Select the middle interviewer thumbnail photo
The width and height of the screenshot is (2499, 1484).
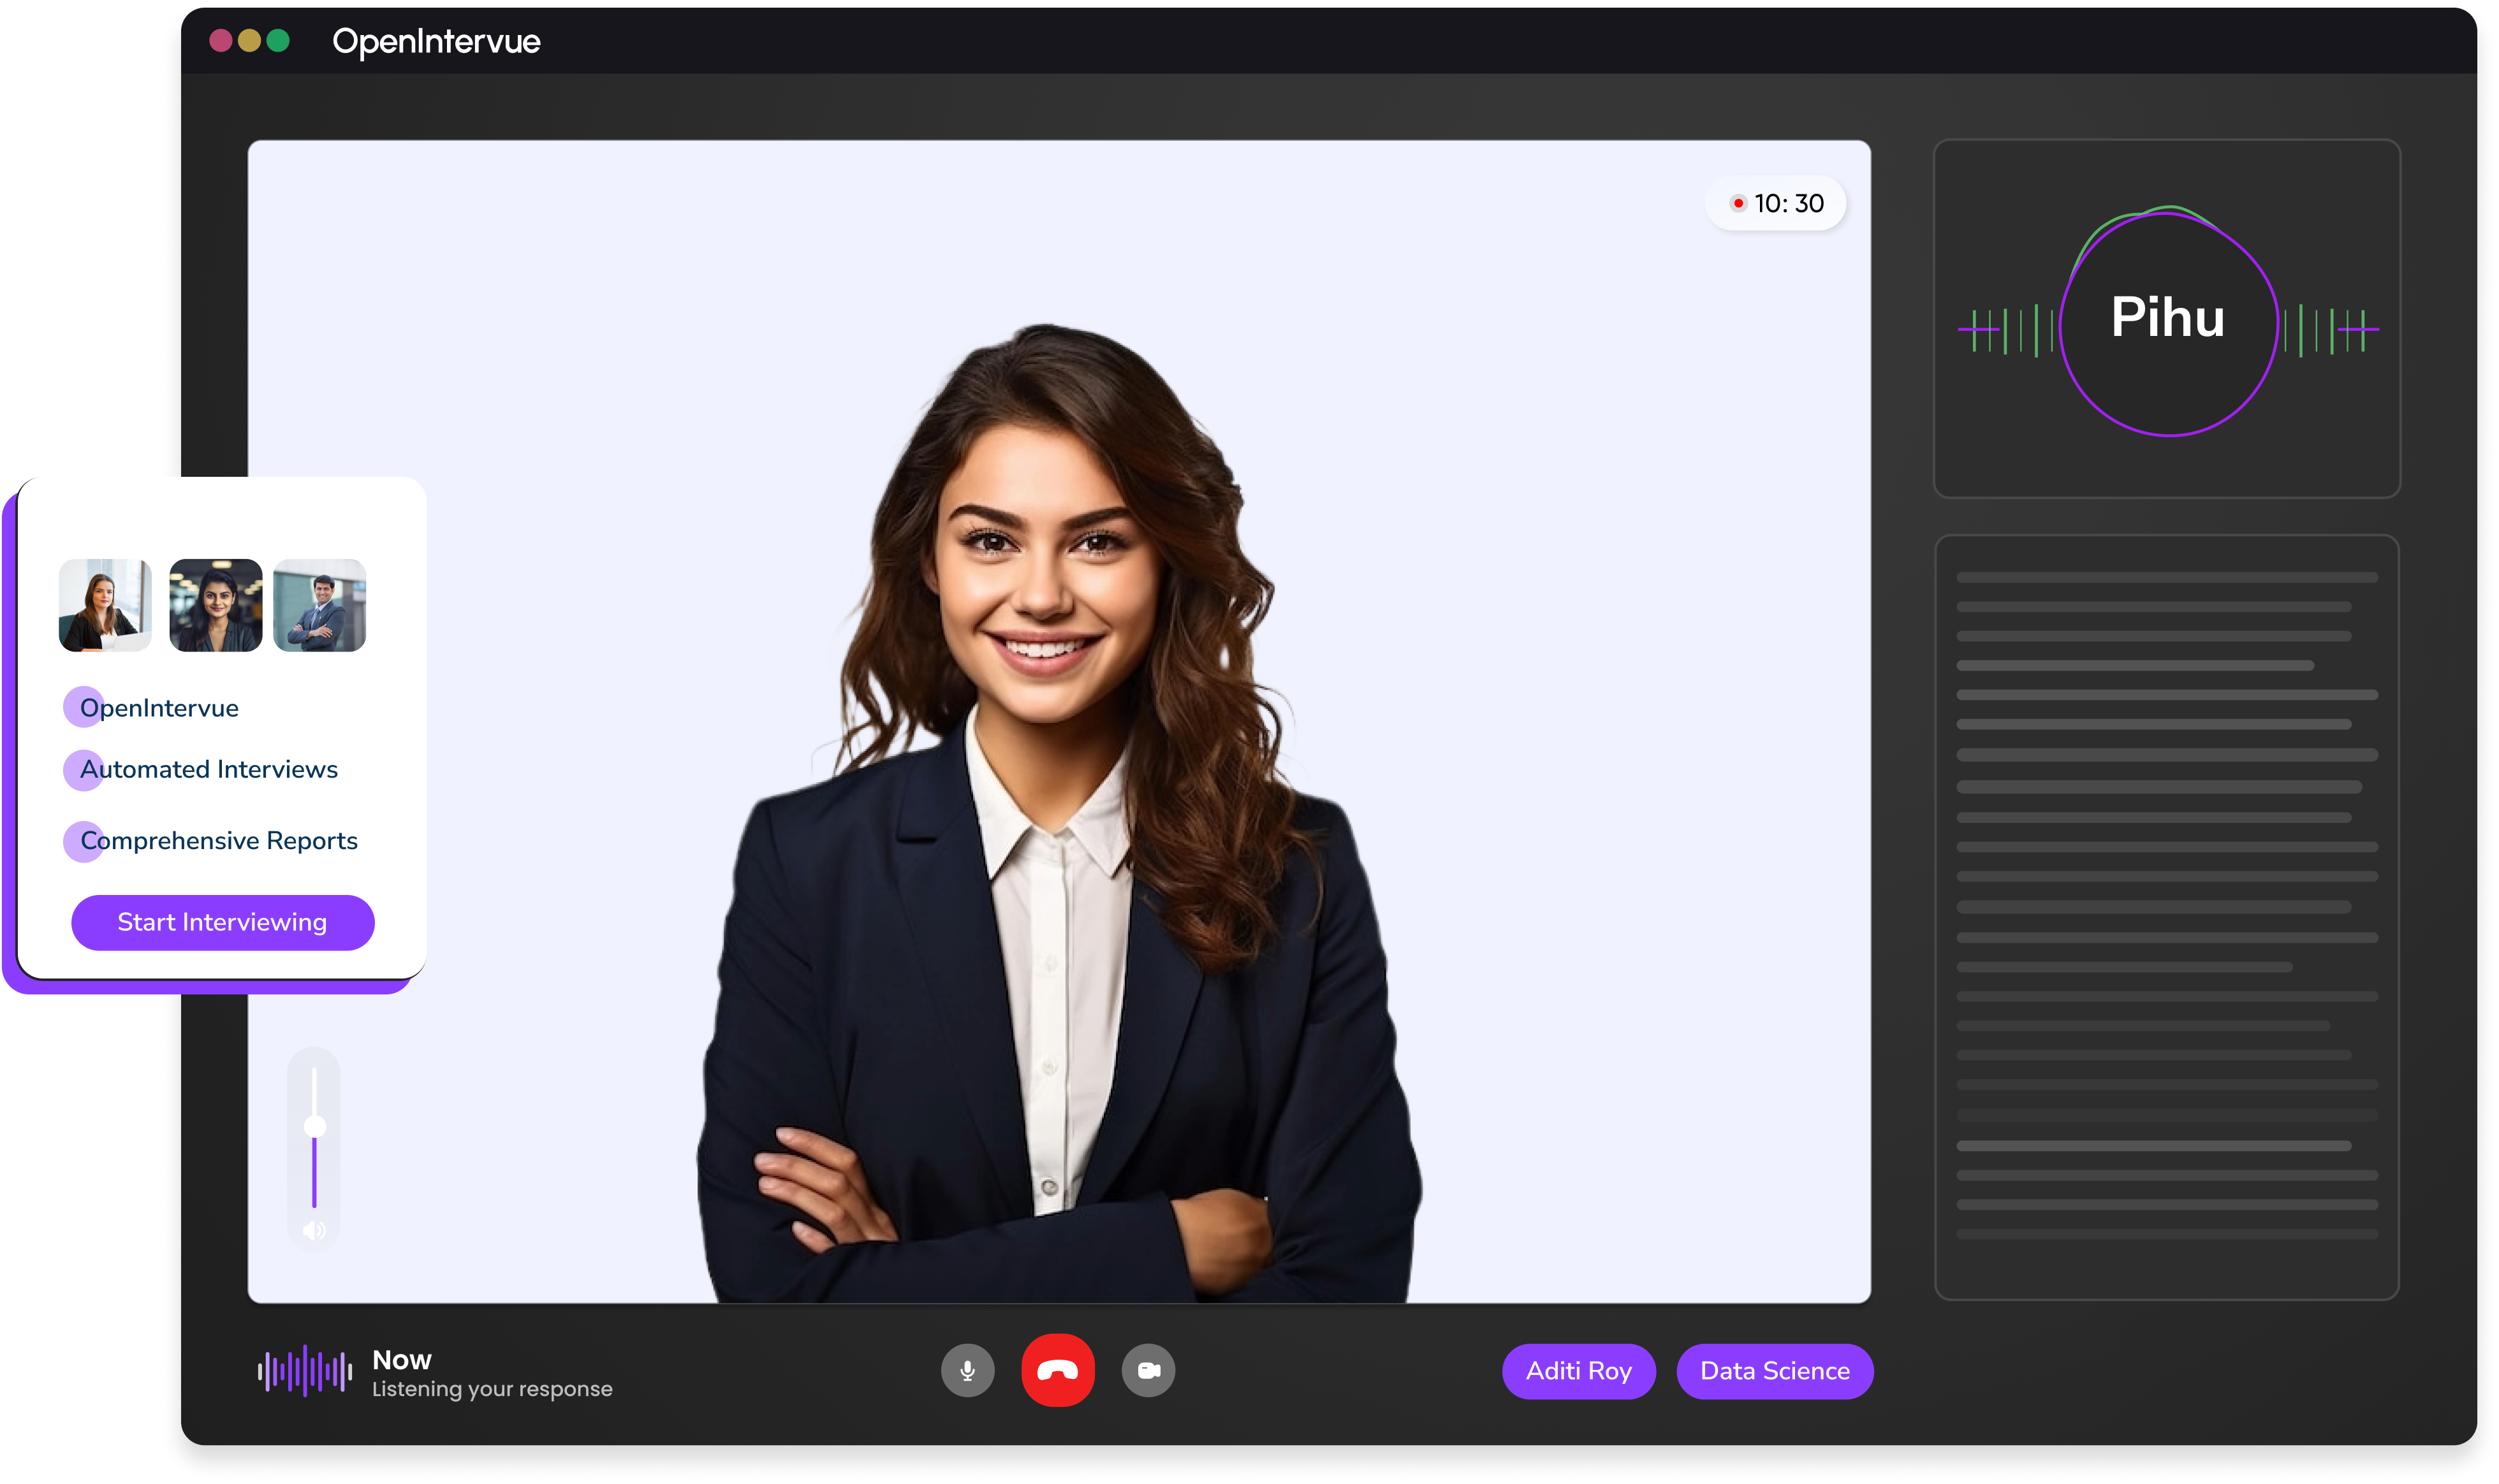(x=215, y=605)
